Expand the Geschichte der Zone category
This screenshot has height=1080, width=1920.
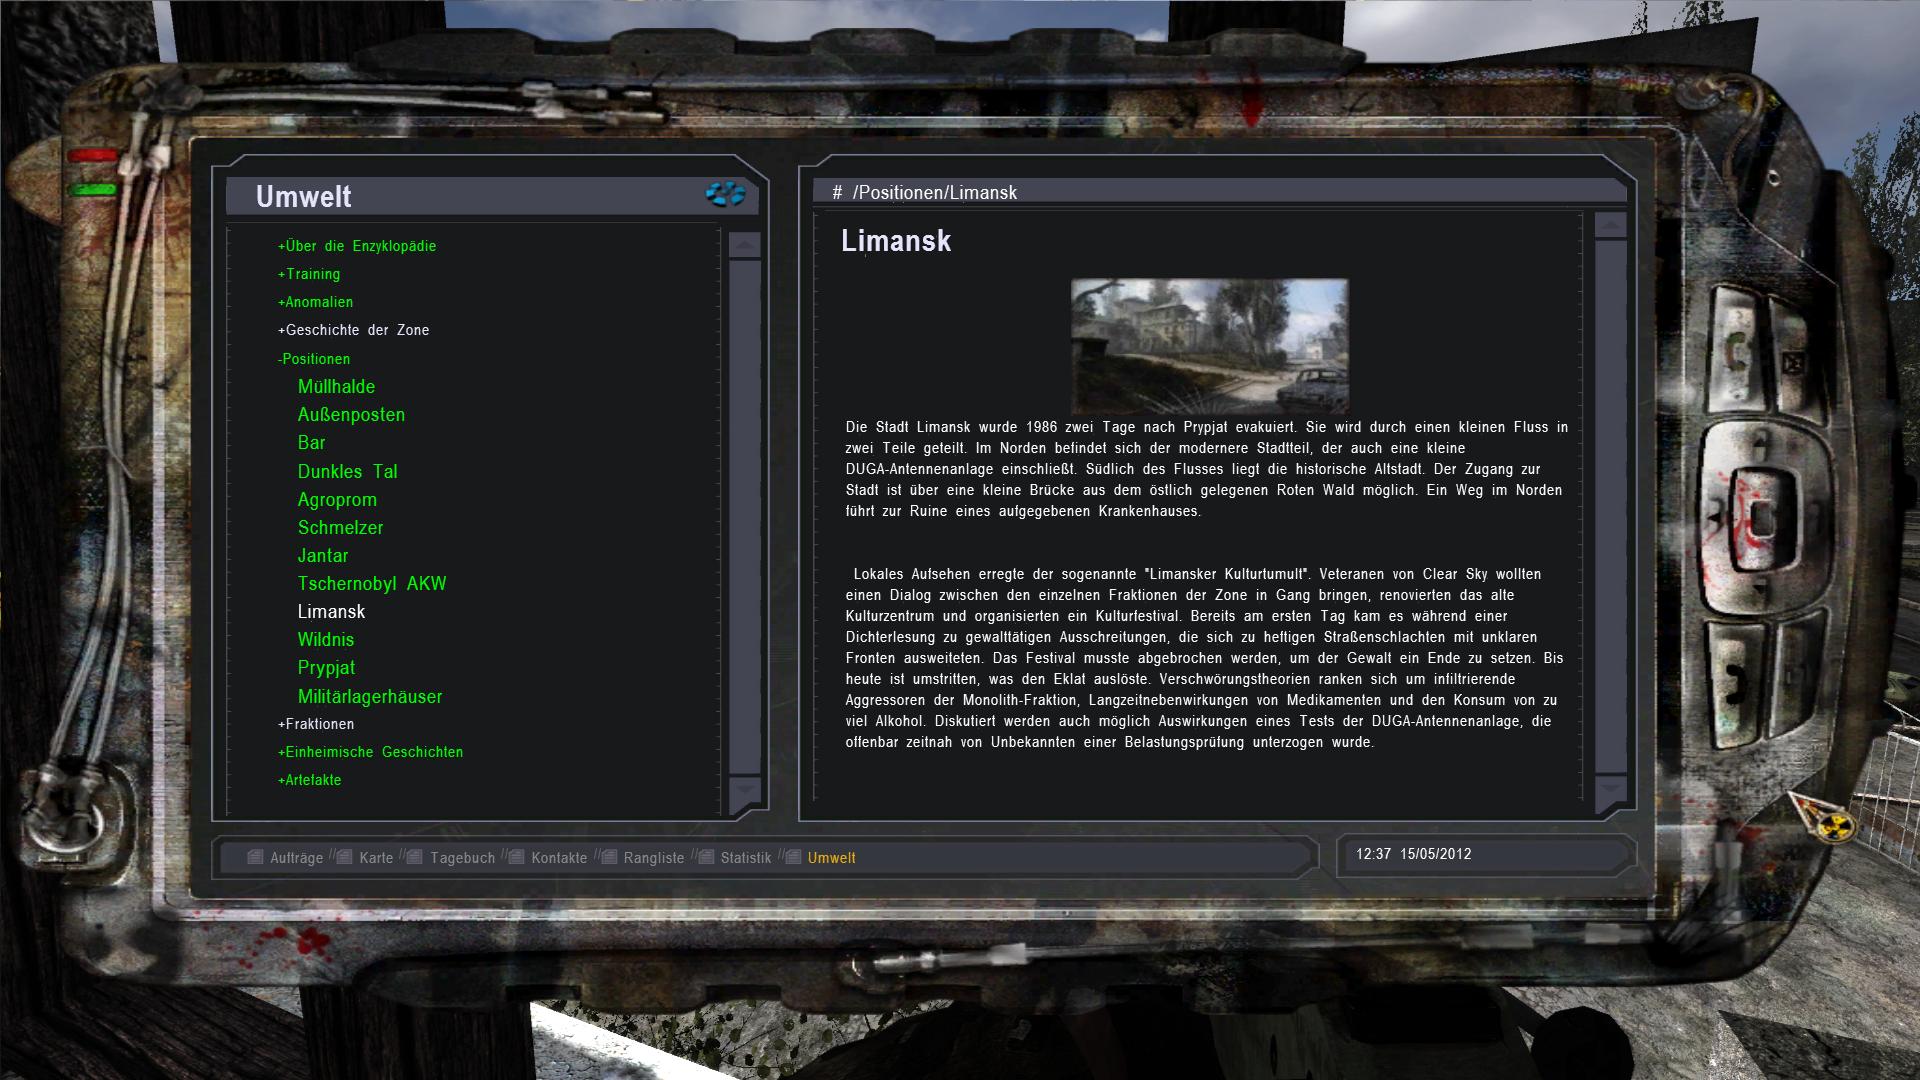tap(353, 330)
